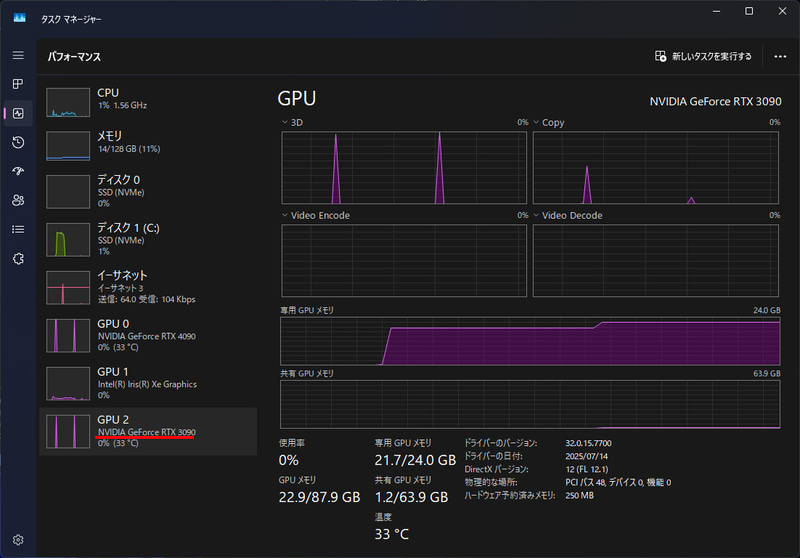The height and width of the screenshot is (558, 800).
Task: Open the Video Encode engine dropdown
Action: coord(285,215)
